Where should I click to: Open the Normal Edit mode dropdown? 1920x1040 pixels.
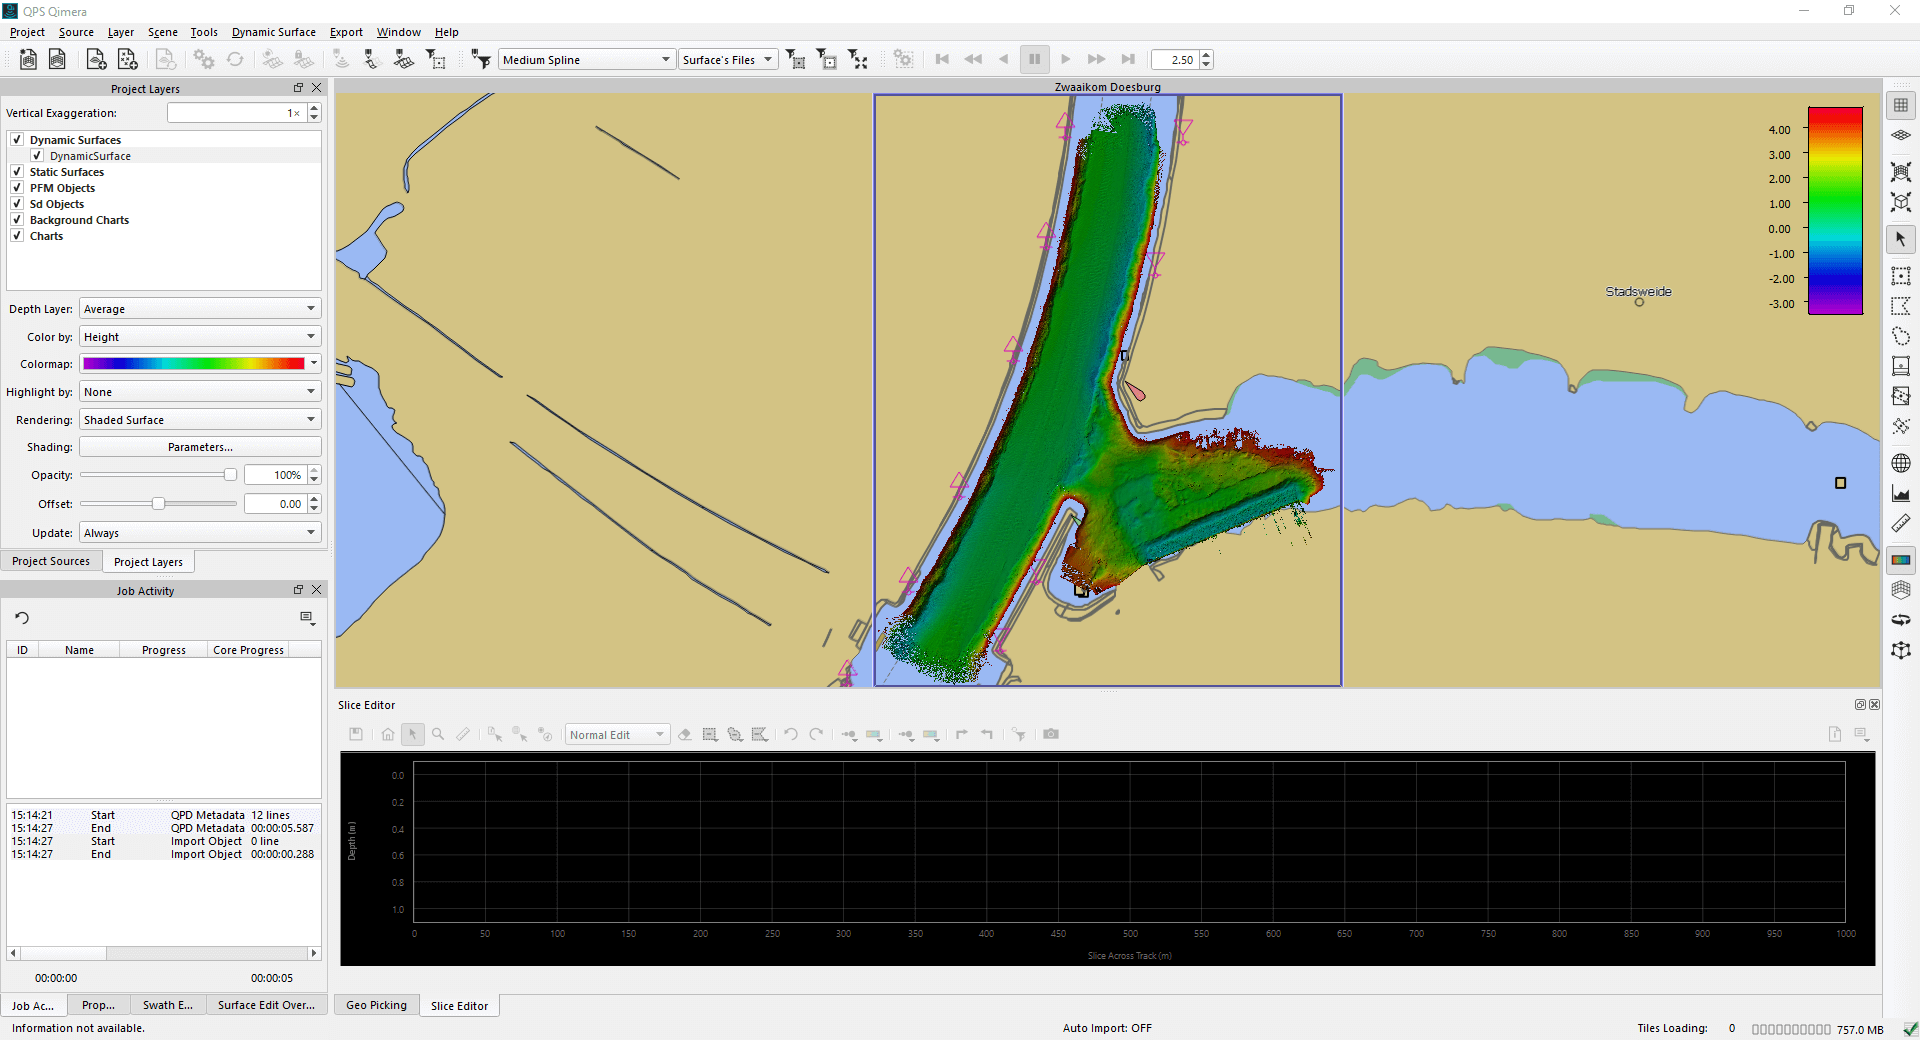tap(617, 735)
